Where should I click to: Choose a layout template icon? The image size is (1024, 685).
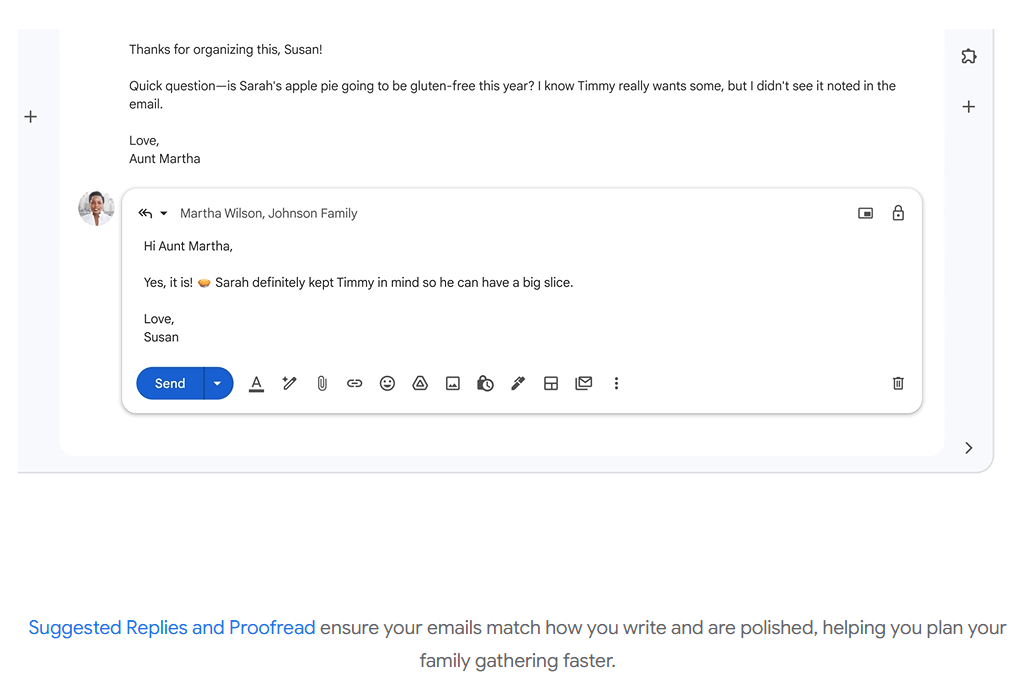[551, 383]
